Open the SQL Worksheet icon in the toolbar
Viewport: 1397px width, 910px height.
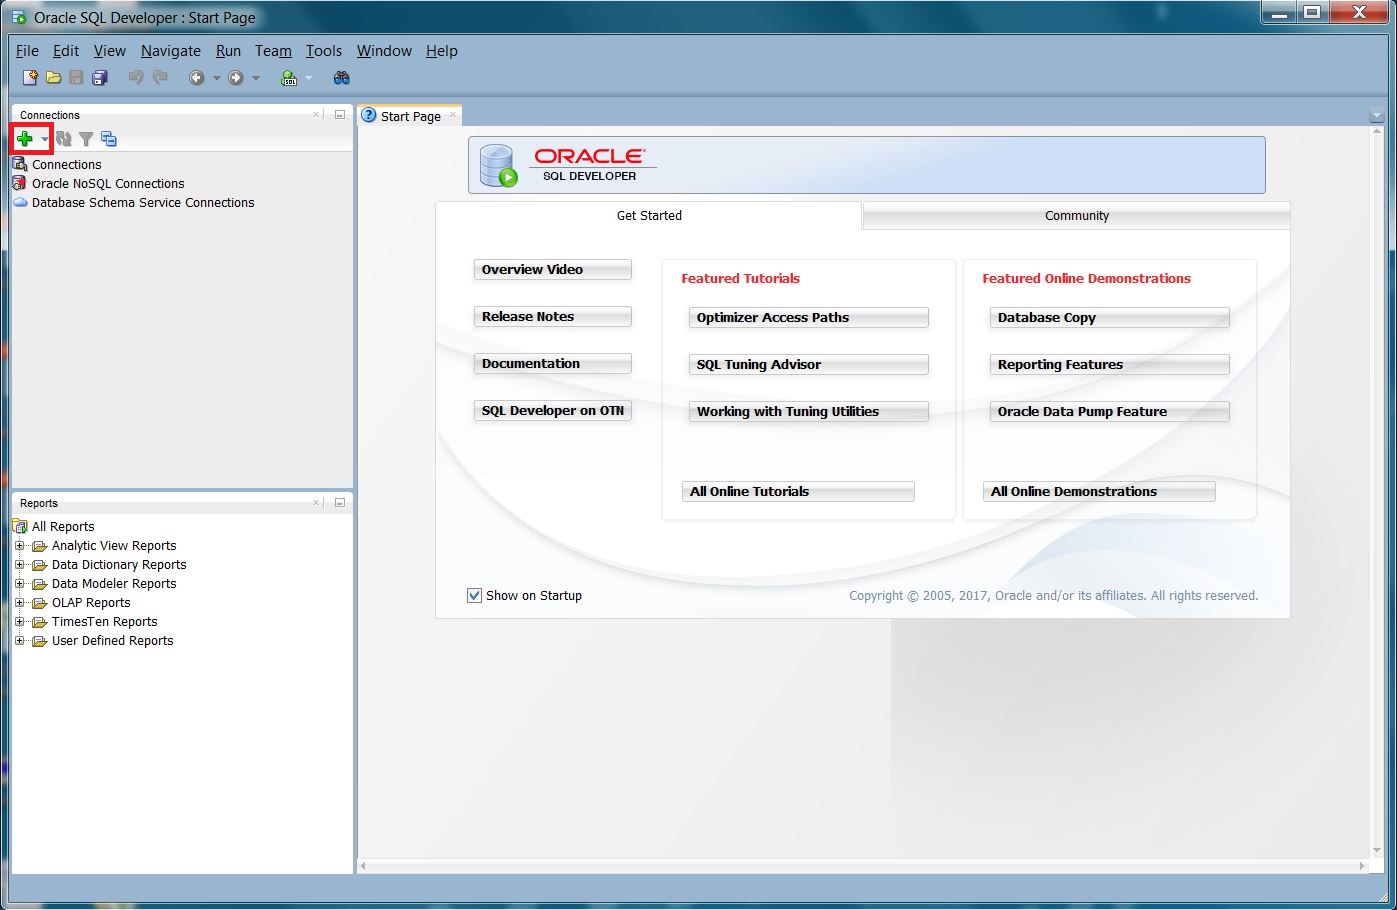[289, 77]
